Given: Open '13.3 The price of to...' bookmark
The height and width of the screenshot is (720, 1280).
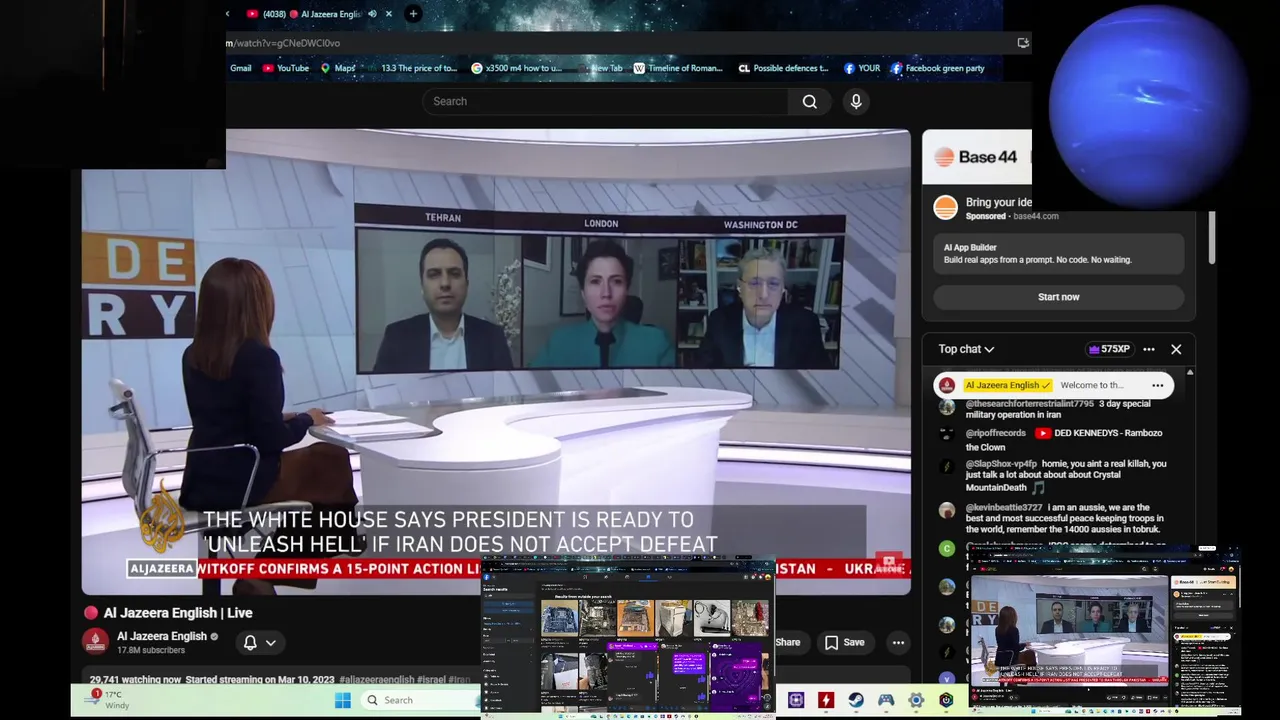Looking at the screenshot, I should pos(412,68).
